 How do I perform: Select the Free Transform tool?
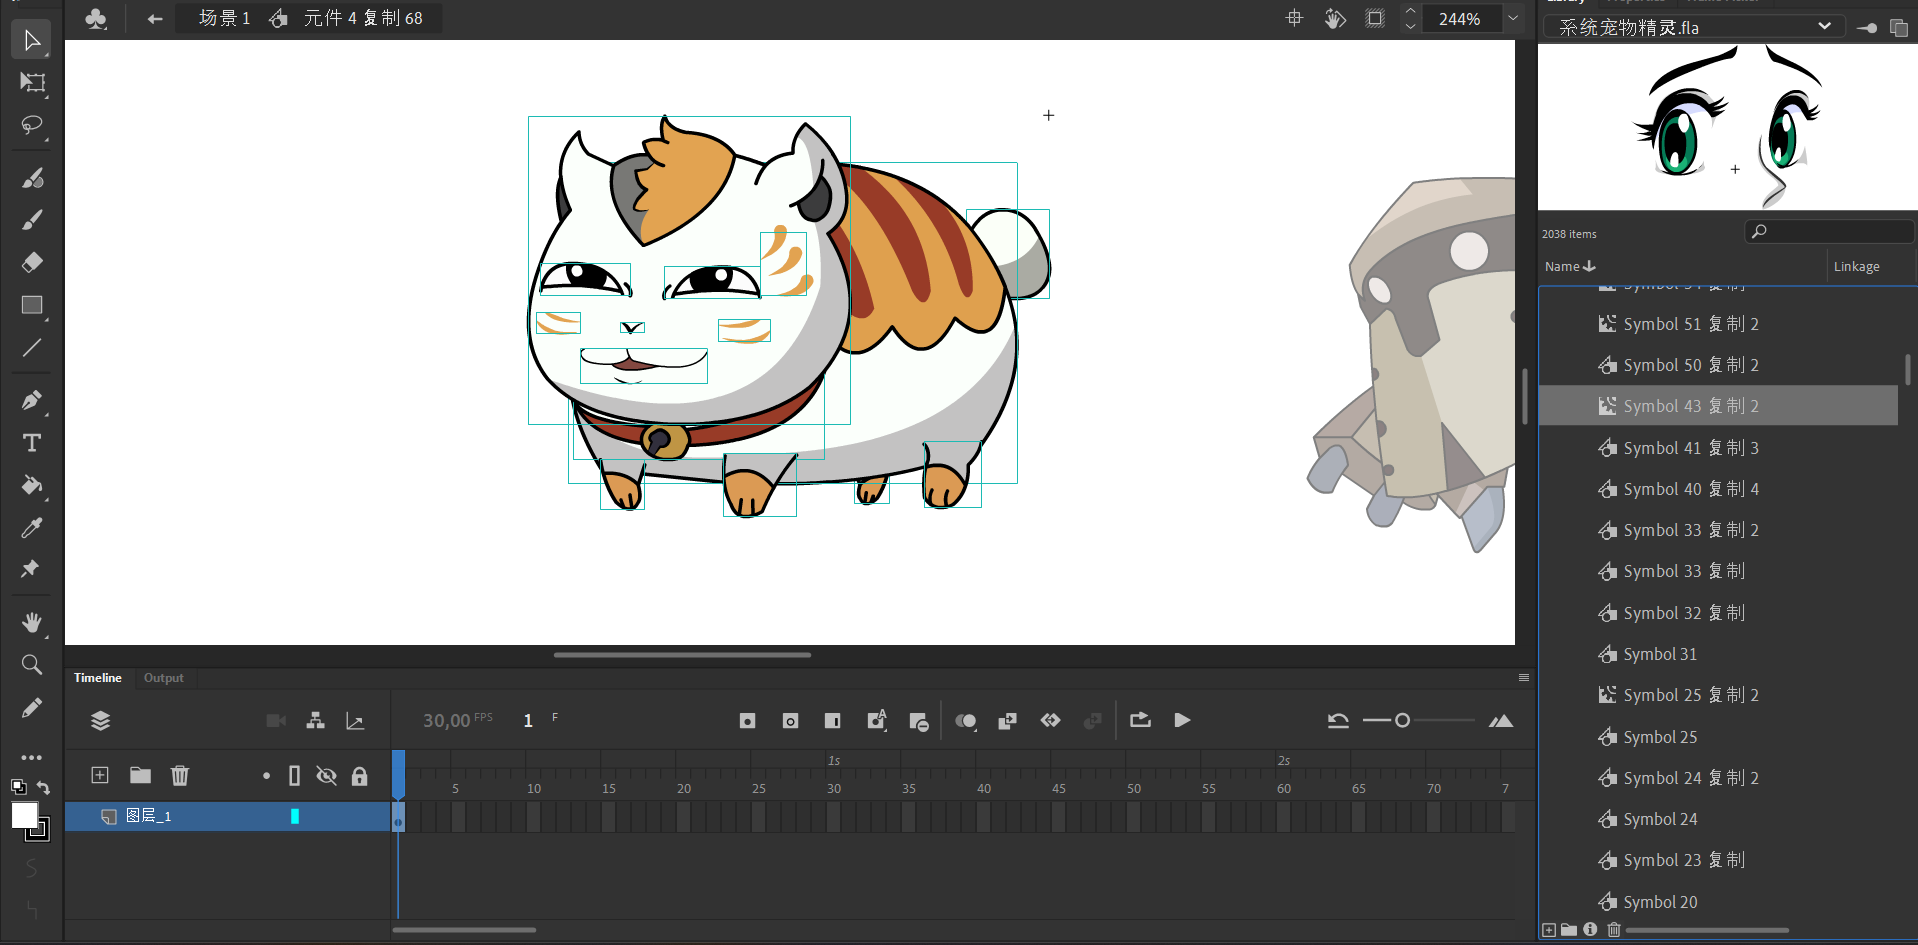32,83
